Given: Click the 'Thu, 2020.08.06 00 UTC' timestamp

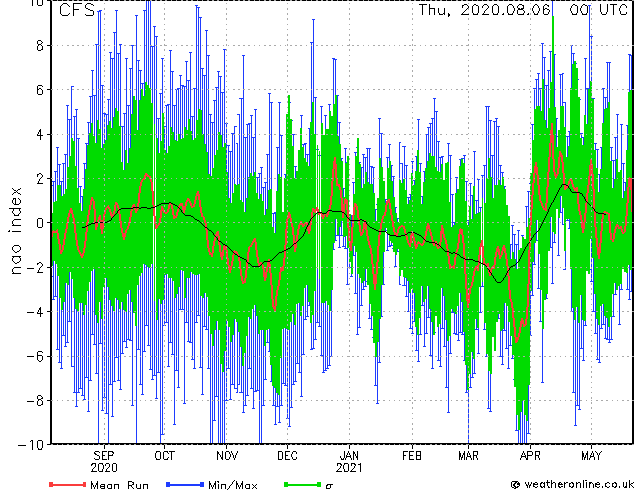Looking at the screenshot, I should [x=522, y=10].
